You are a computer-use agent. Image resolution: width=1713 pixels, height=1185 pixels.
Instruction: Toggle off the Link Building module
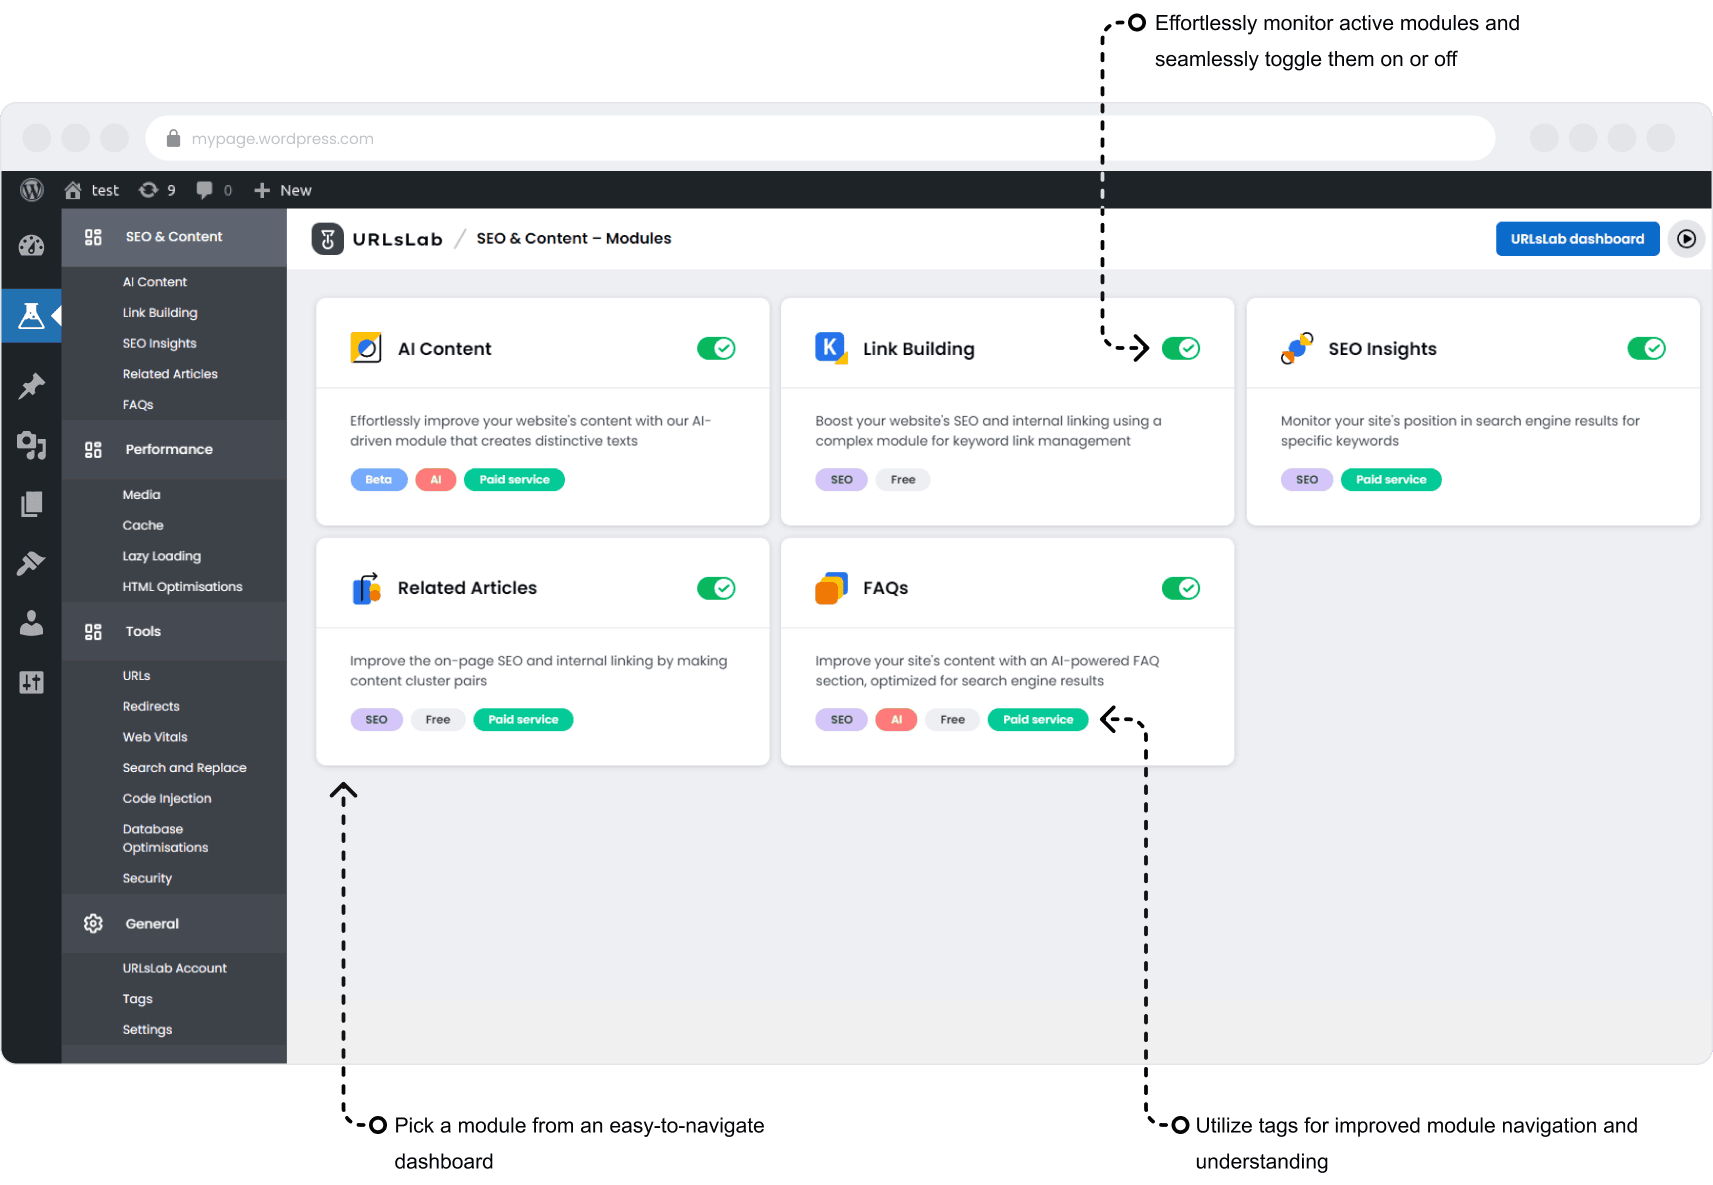point(1181,348)
